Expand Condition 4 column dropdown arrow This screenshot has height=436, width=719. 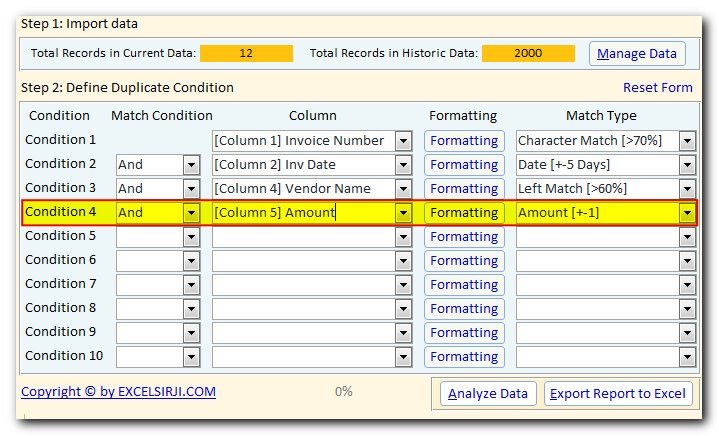tap(404, 213)
